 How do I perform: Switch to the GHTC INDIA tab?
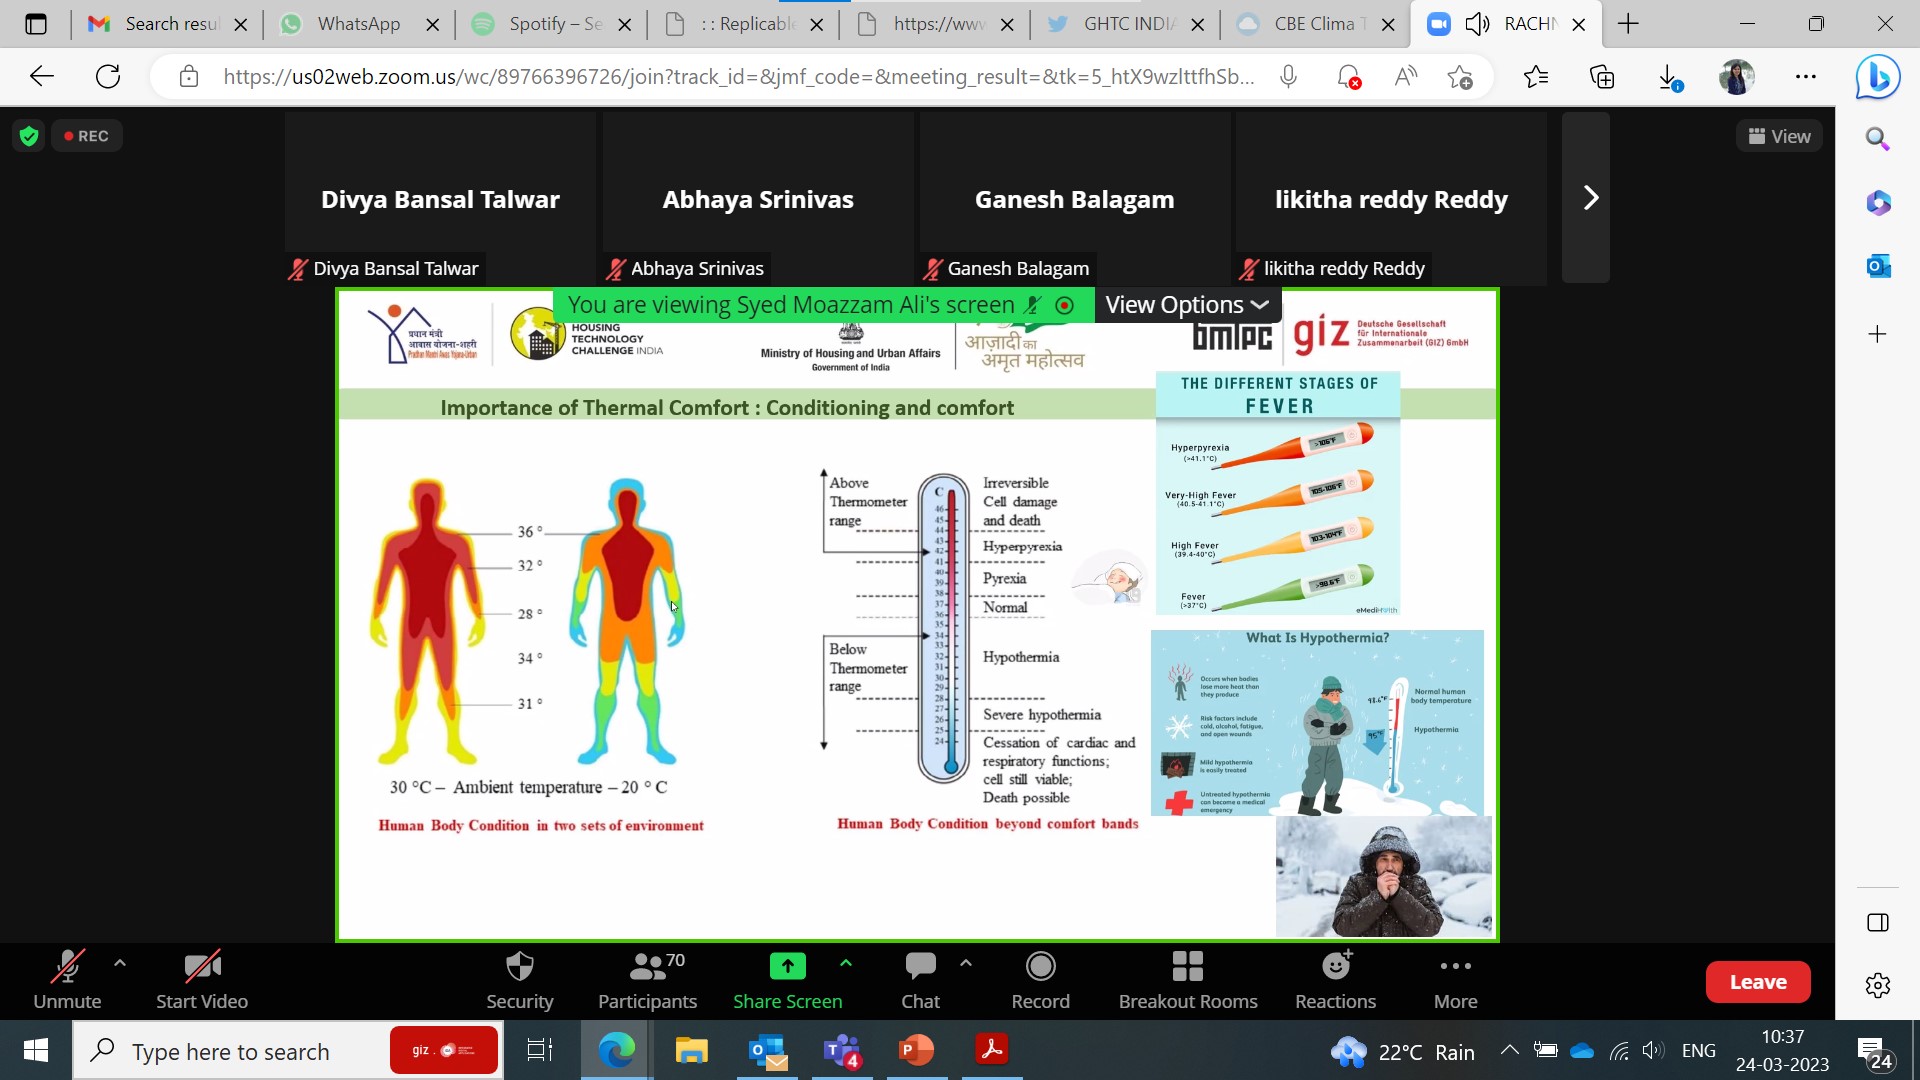[1128, 24]
